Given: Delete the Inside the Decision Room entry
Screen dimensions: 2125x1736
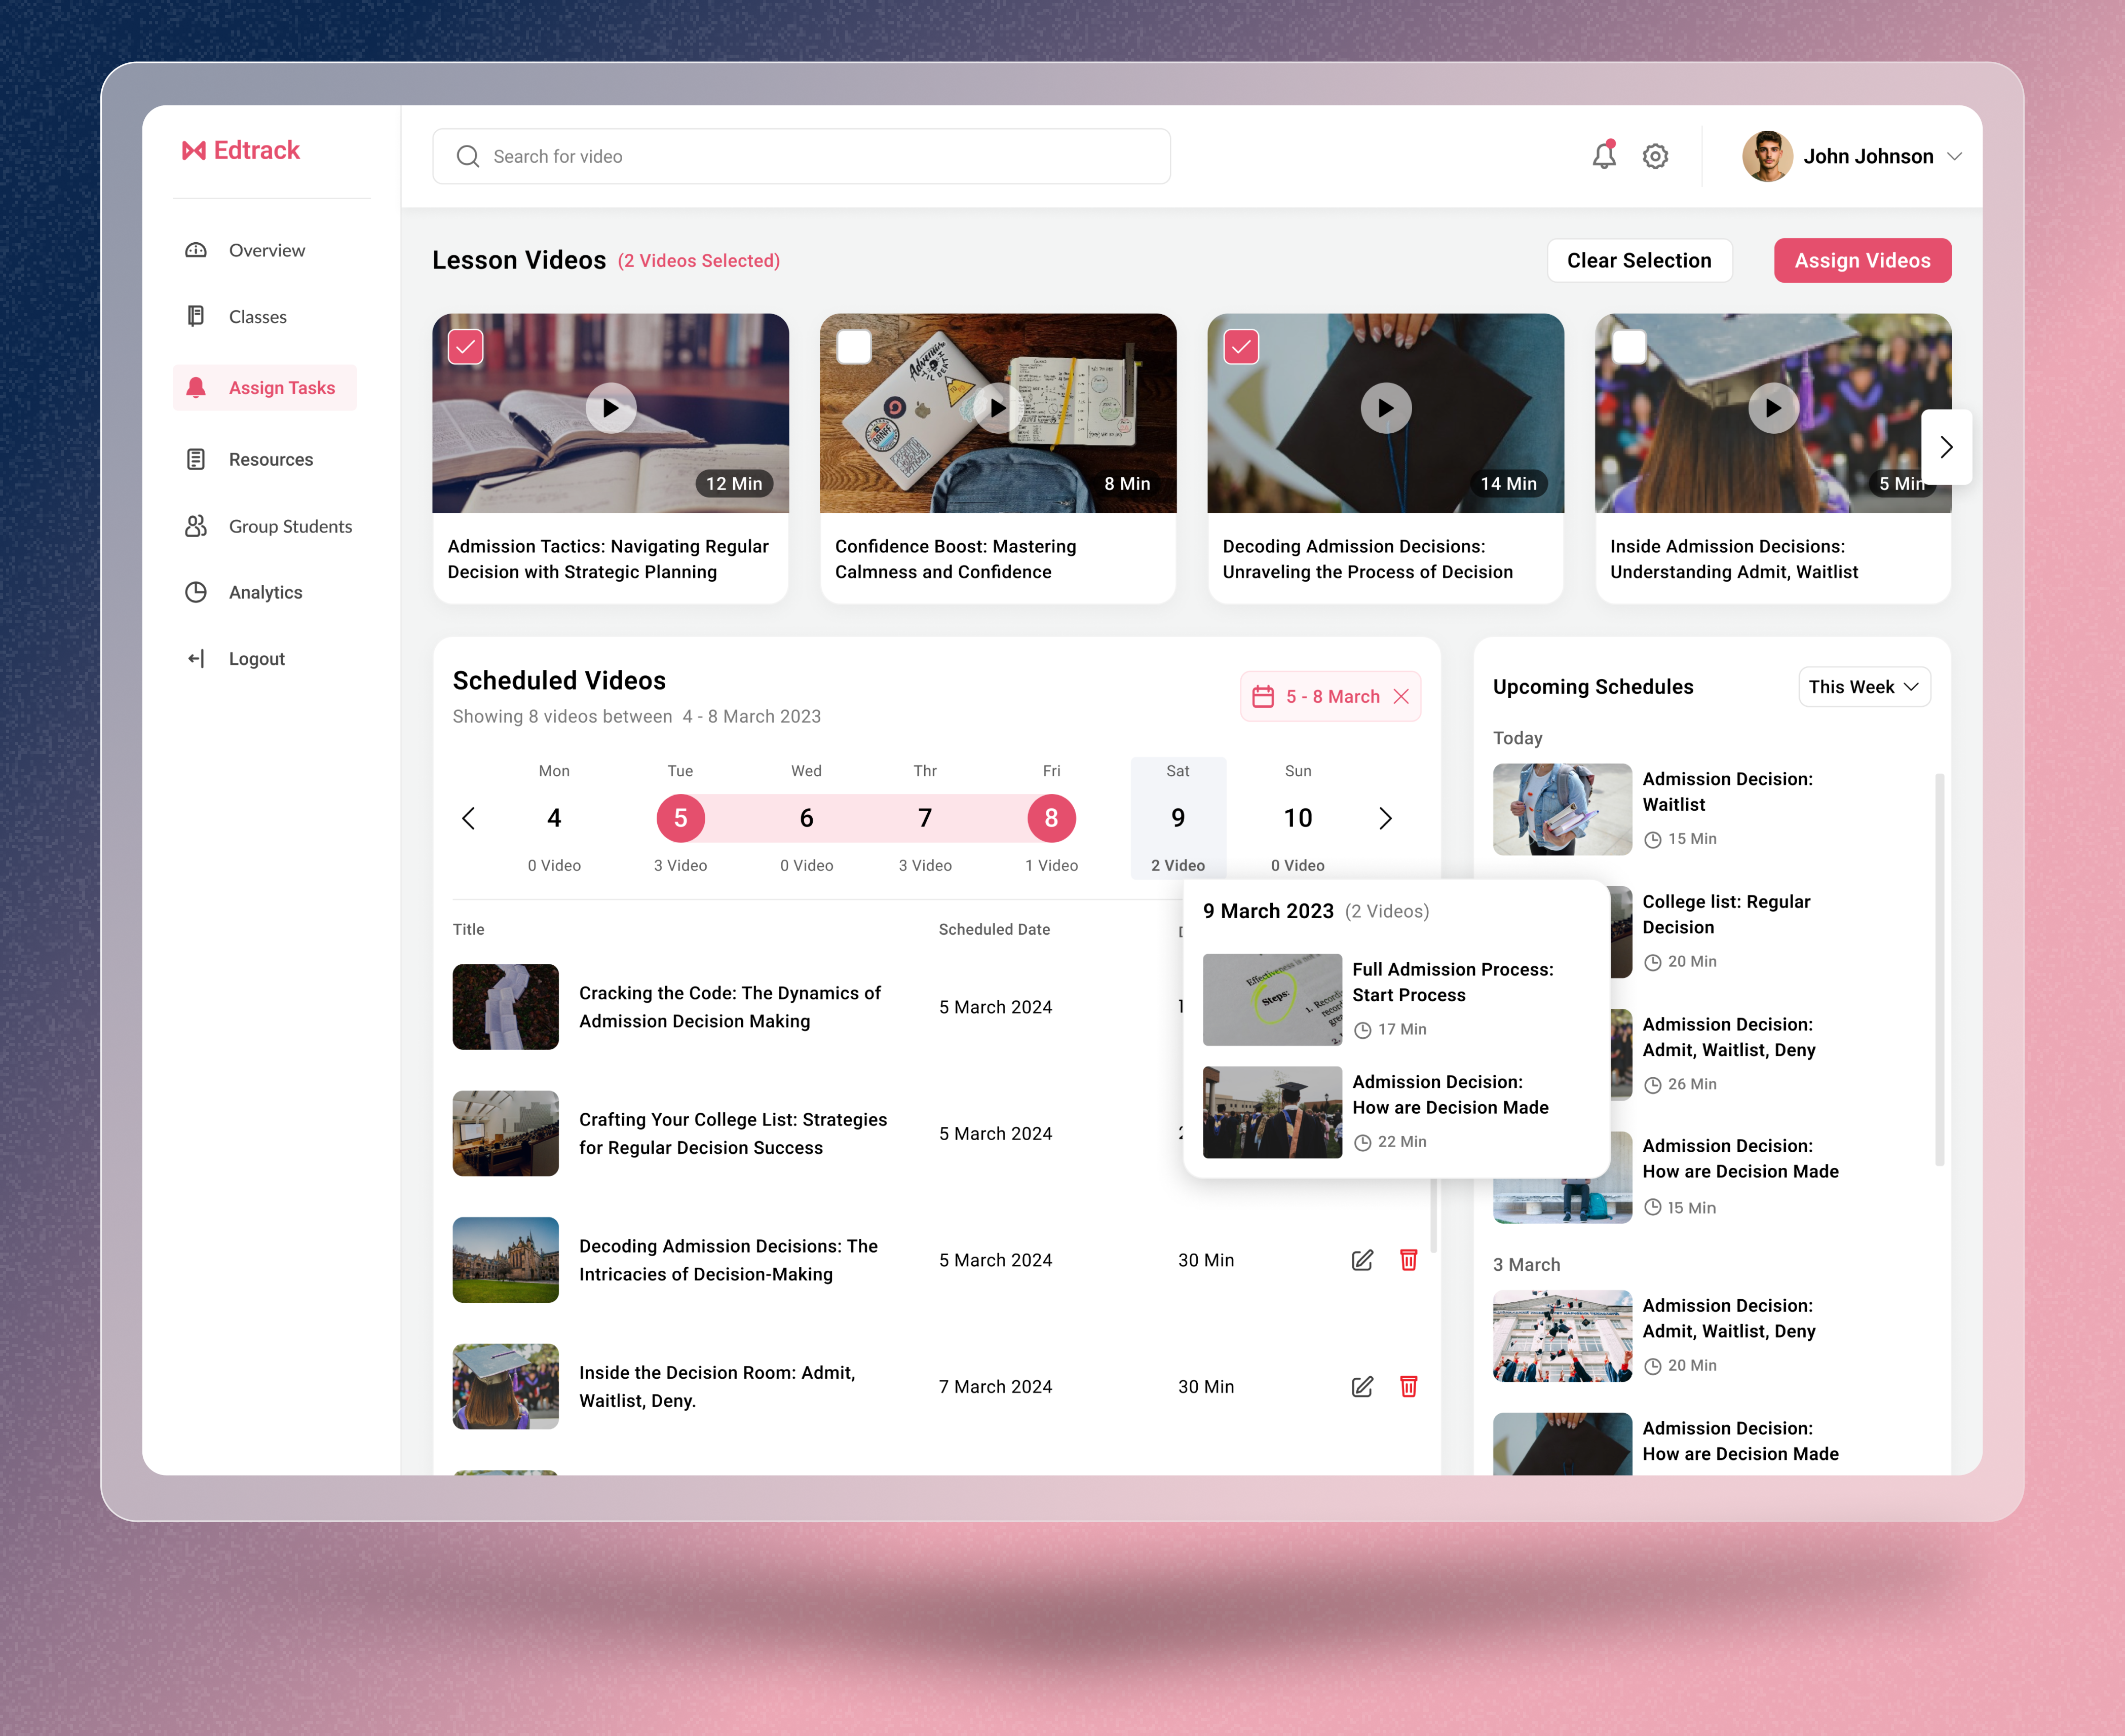Looking at the screenshot, I should click(1408, 1387).
